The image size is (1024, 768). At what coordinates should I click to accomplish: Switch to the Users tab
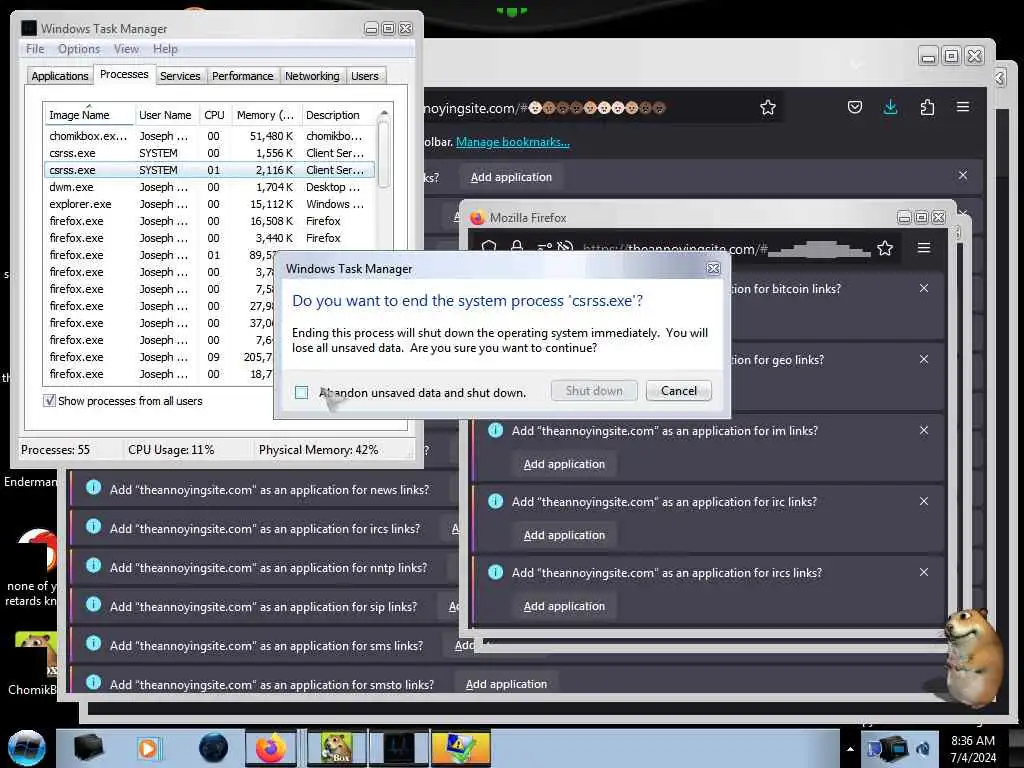pyautogui.click(x=364, y=76)
